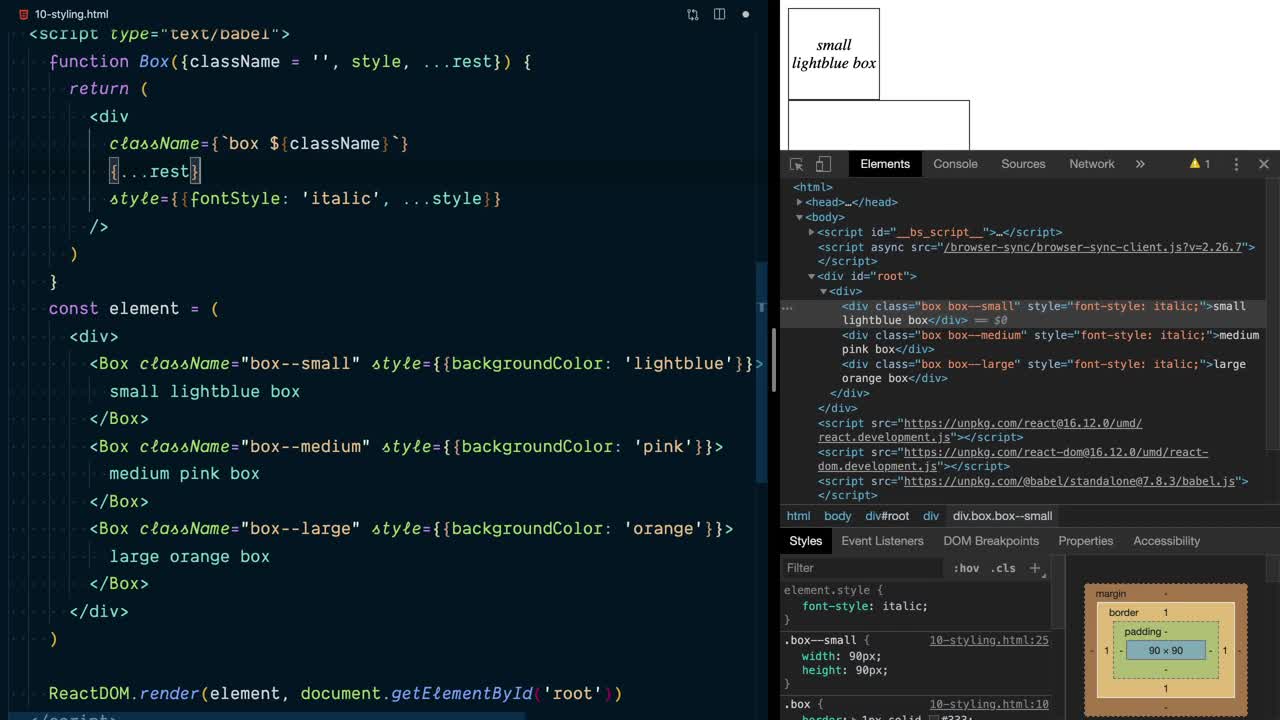1280x720 pixels.
Task: Click the div.box.box--small breadcrumb
Action: point(1002,516)
